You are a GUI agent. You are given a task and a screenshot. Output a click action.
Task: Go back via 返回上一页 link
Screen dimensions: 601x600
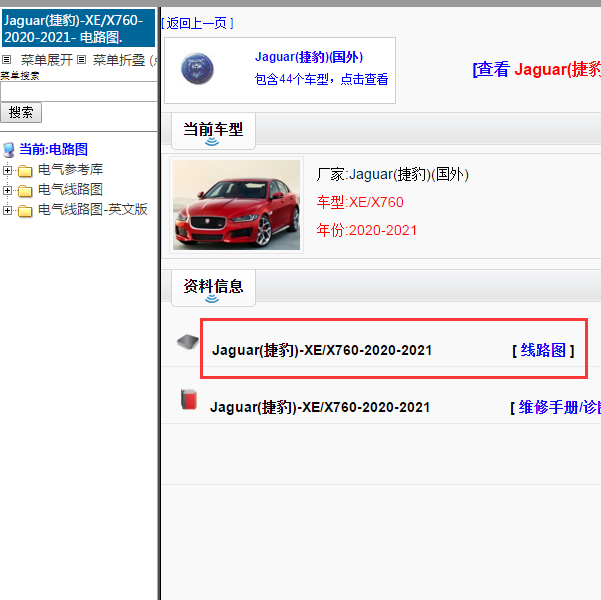(197, 23)
